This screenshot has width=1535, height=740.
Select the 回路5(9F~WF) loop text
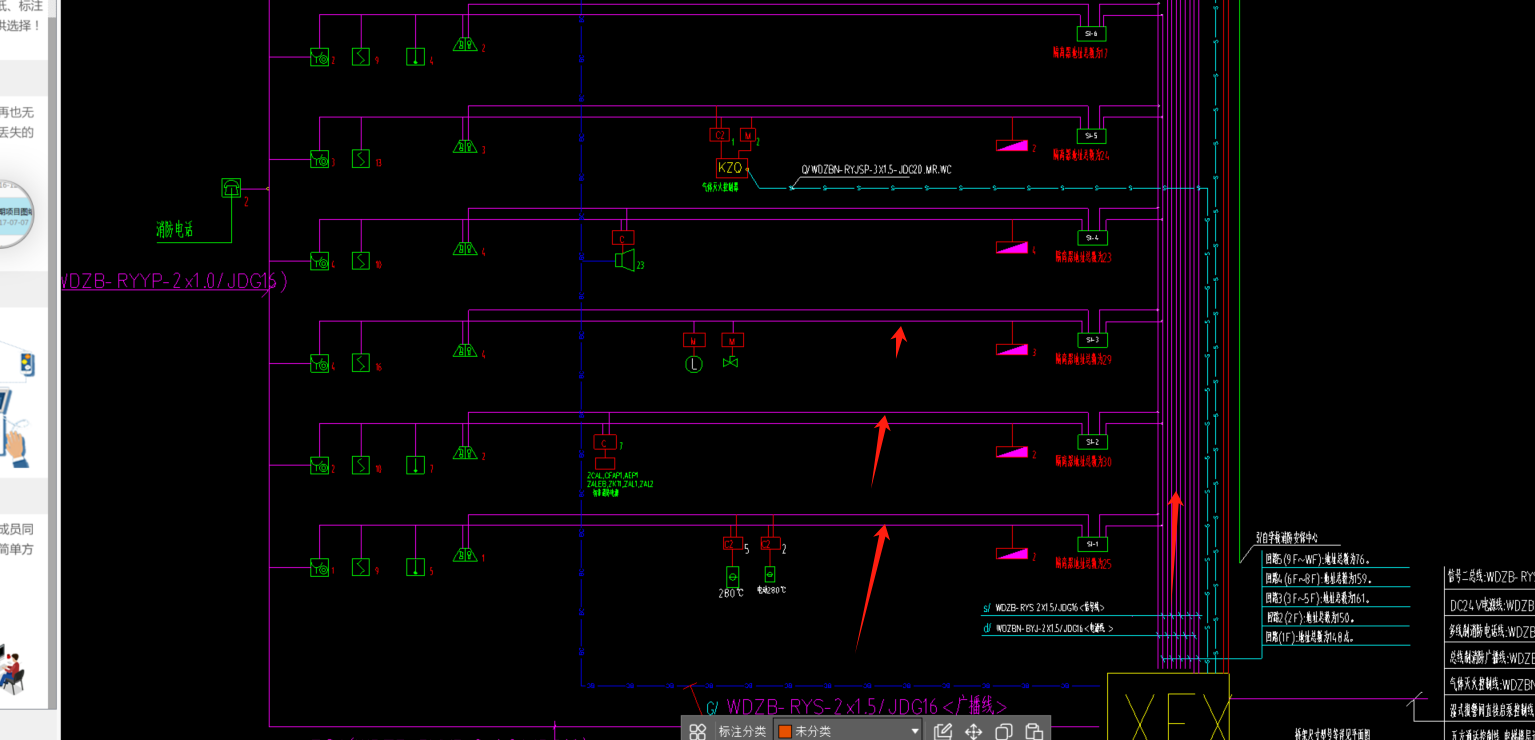(x=1317, y=559)
